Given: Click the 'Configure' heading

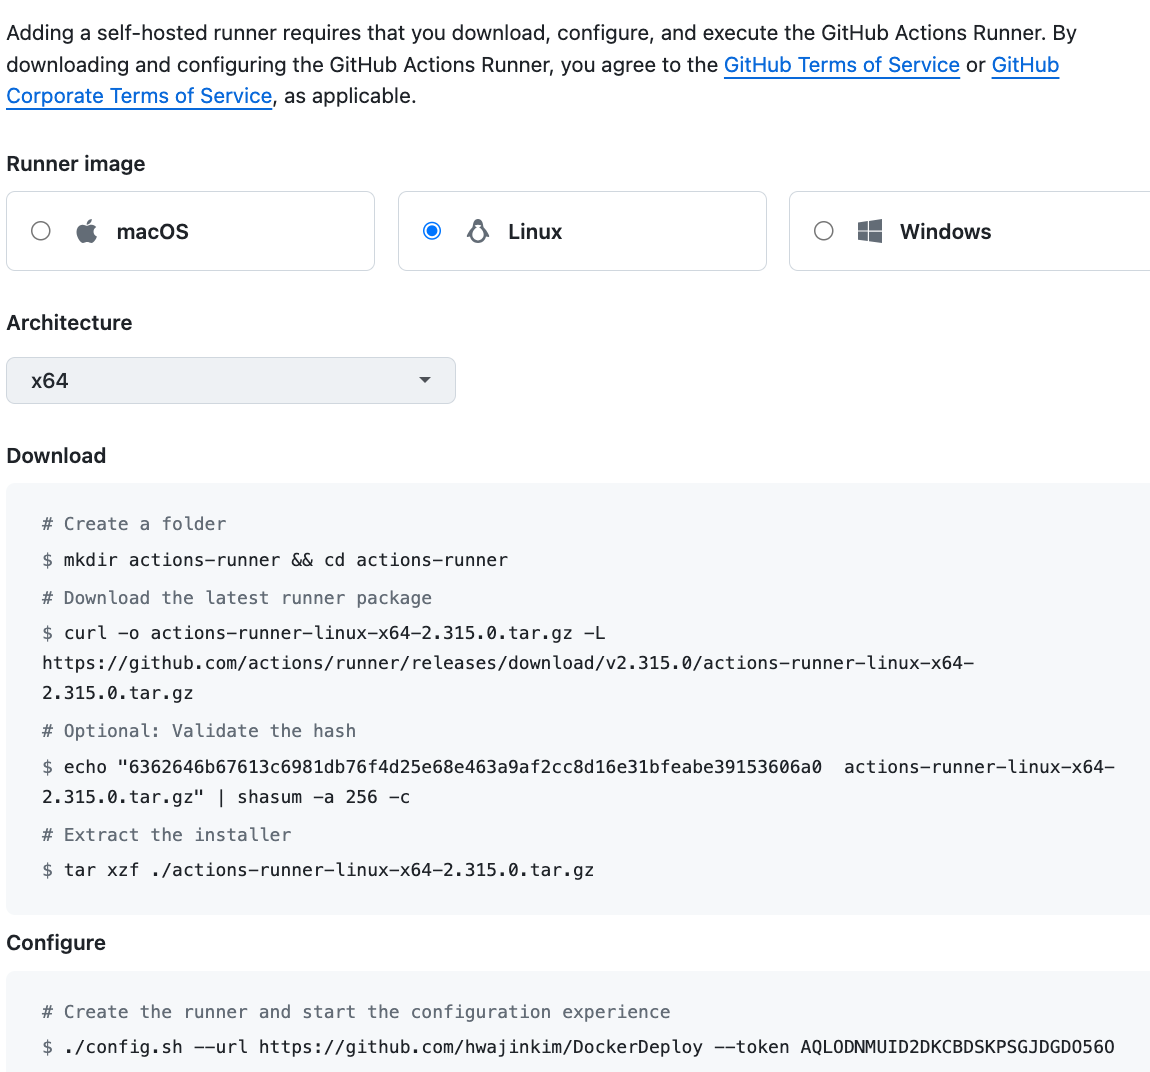Looking at the screenshot, I should pyautogui.click(x=56, y=942).
